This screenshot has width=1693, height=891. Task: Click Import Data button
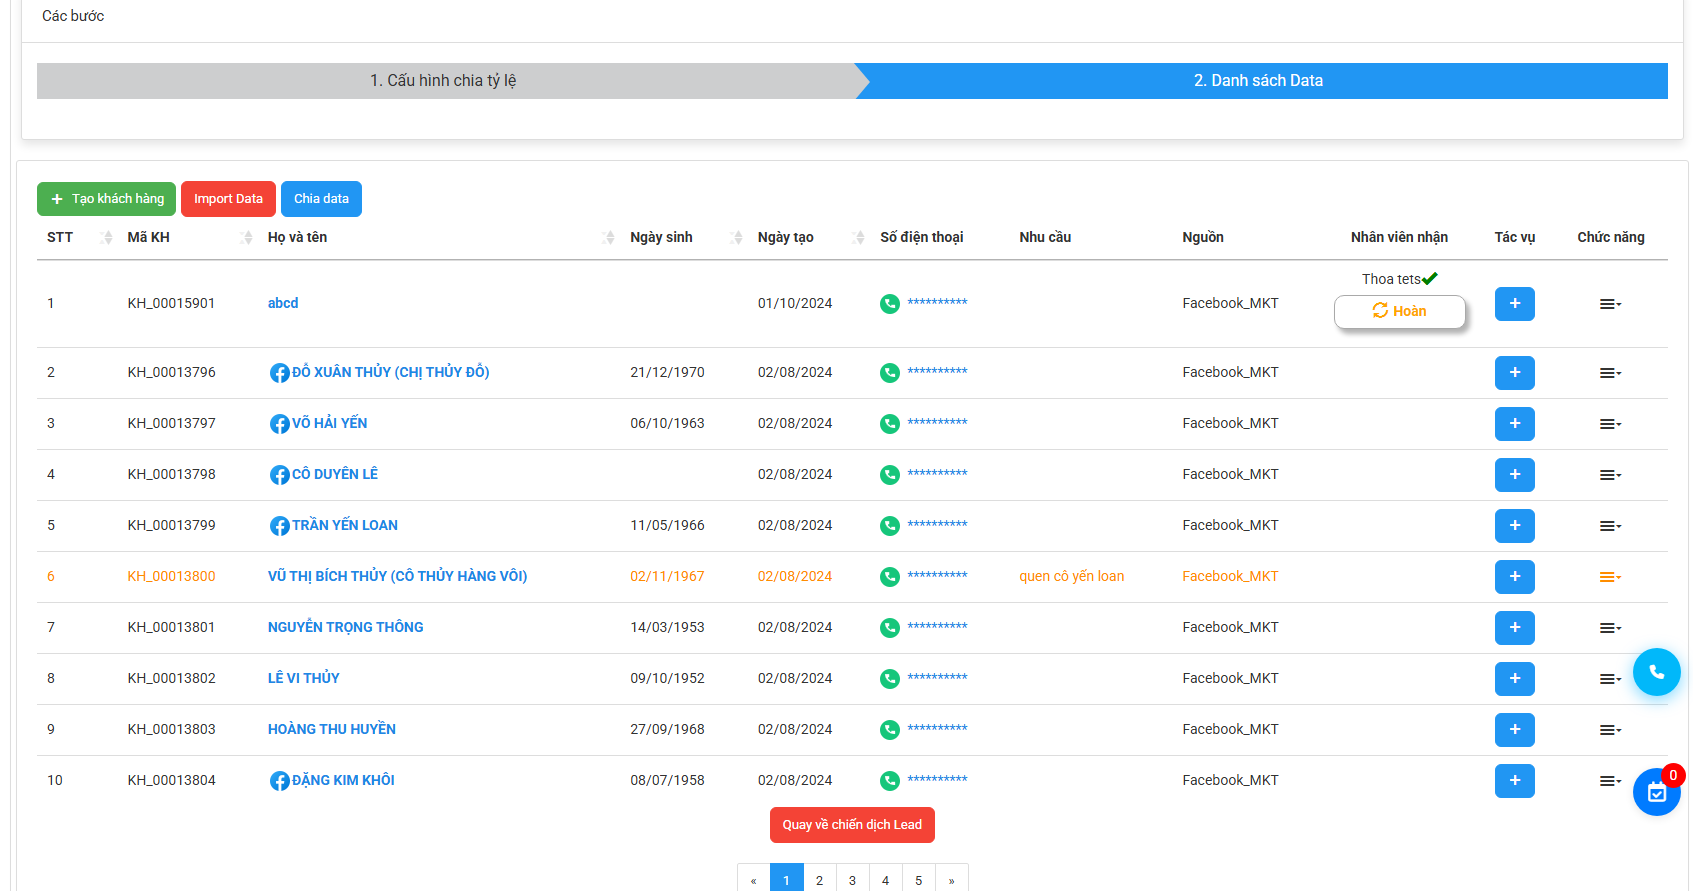click(228, 199)
